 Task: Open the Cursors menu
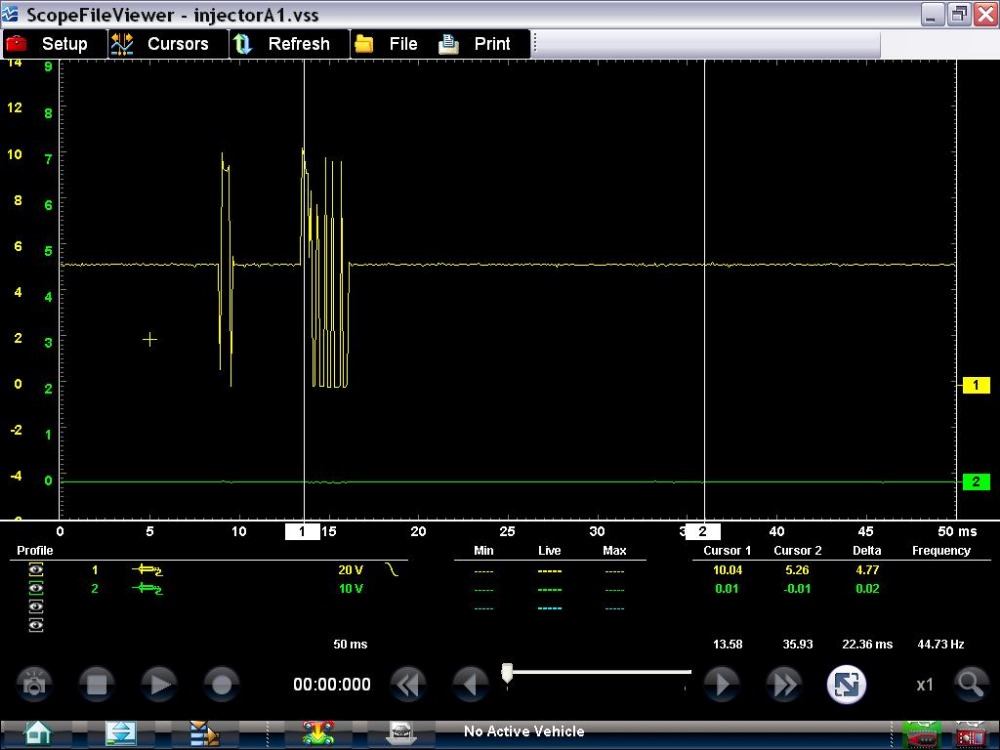coord(160,44)
